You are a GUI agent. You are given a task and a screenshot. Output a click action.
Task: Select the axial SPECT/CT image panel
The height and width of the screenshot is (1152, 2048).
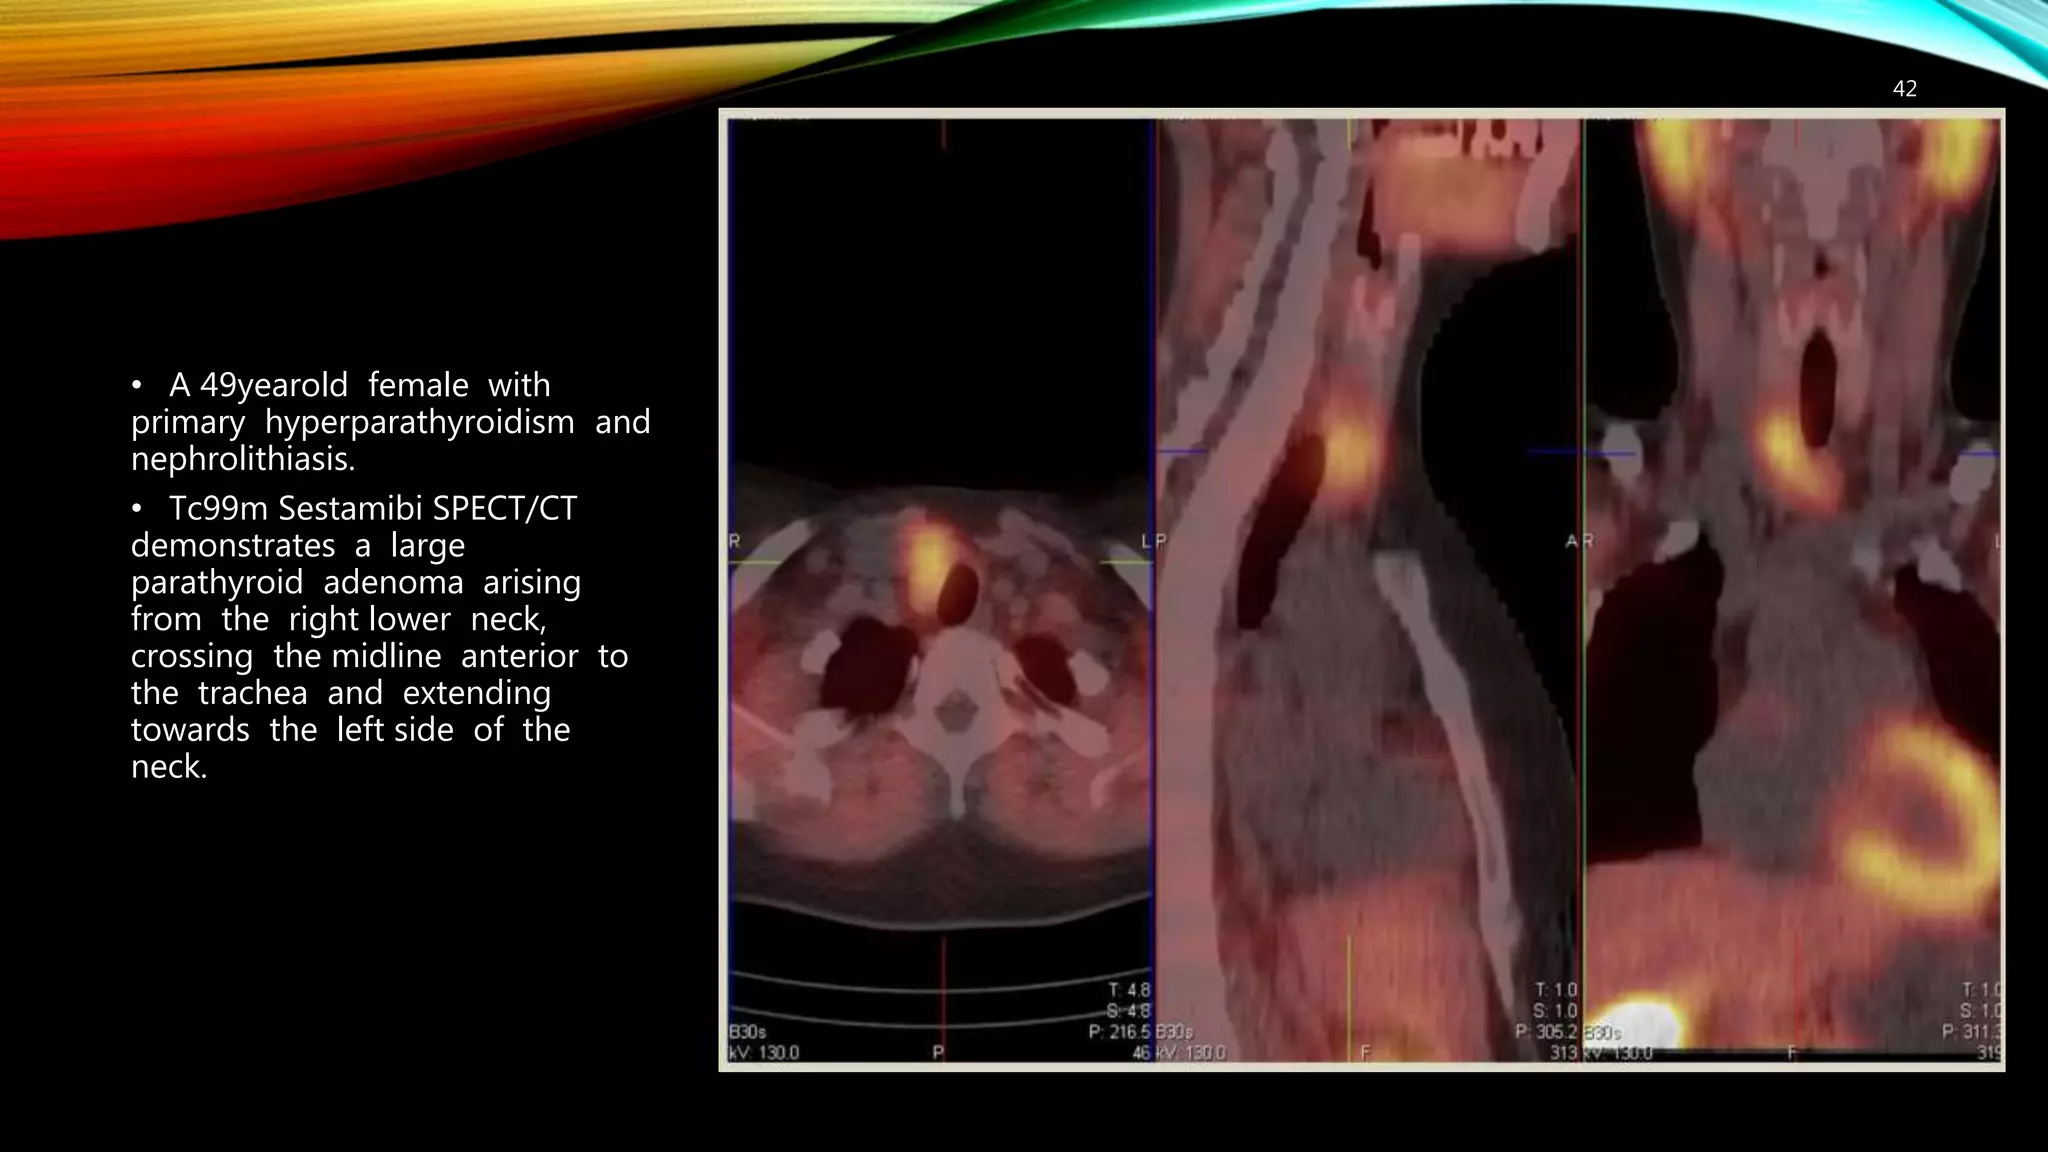click(941, 590)
